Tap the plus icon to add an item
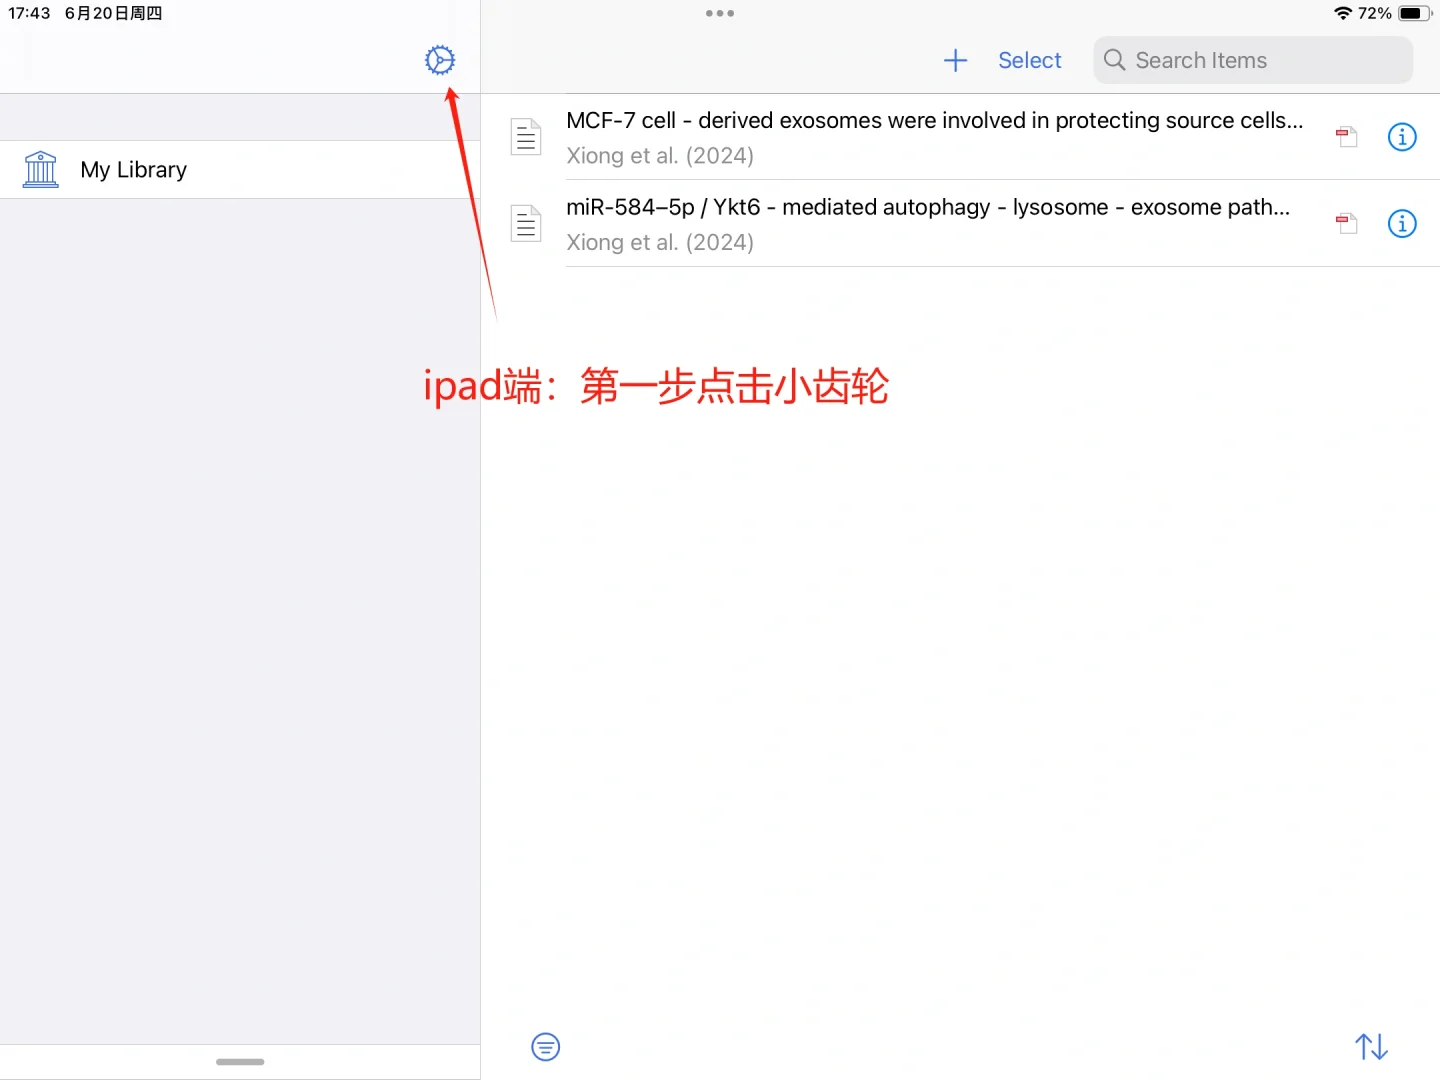 [955, 60]
